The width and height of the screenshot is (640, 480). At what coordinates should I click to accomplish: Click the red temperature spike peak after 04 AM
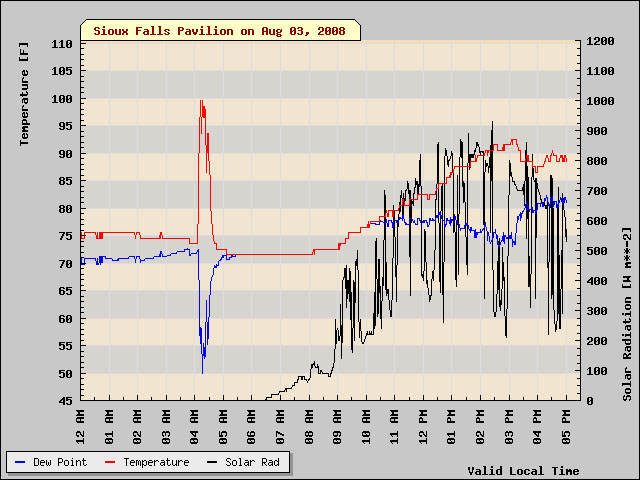201,101
